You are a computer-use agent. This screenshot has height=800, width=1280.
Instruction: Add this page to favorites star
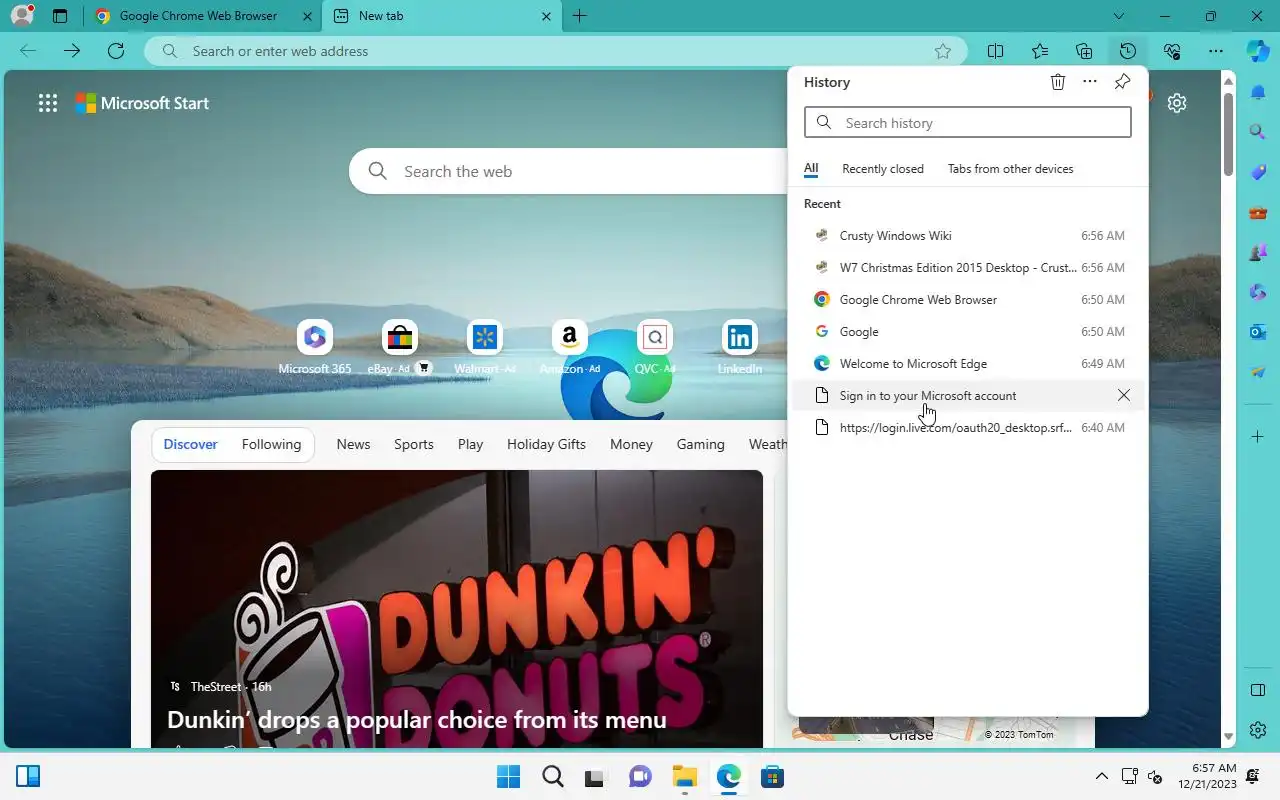[942, 51]
